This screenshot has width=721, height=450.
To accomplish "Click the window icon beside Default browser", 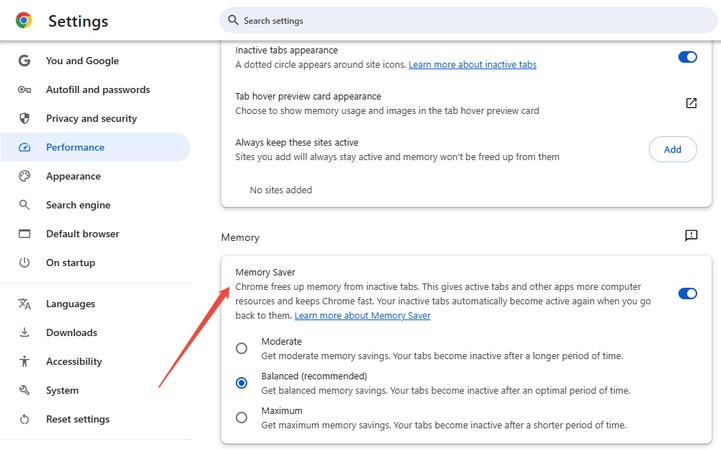I will 24,234.
